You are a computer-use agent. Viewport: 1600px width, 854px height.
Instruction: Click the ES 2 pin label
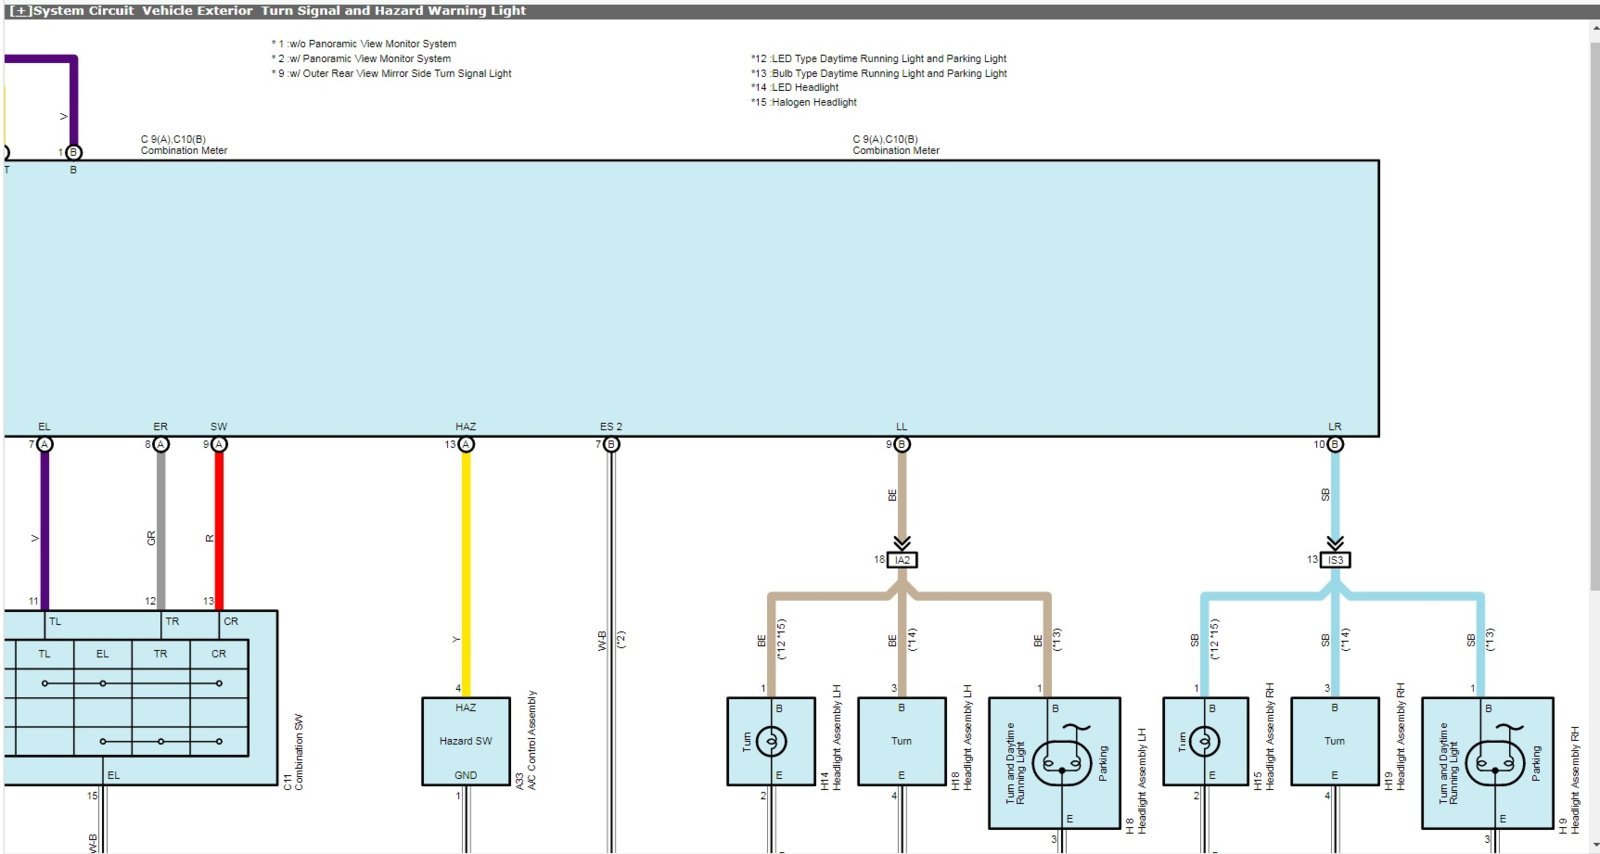click(x=611, y=427)
